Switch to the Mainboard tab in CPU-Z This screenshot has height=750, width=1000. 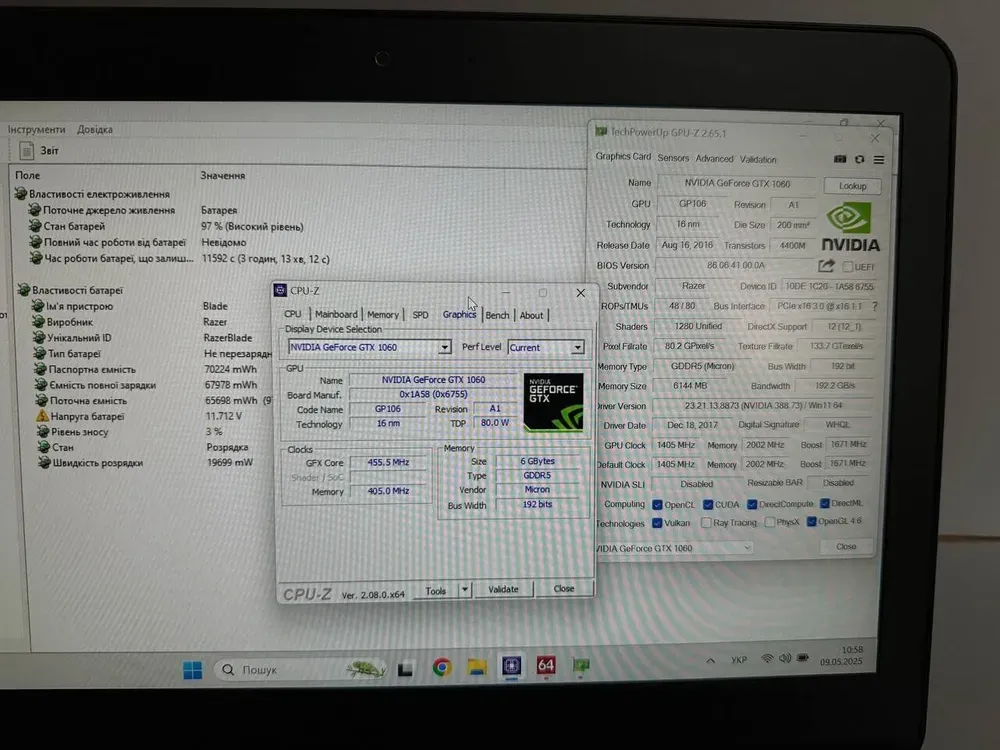point(336,315)
